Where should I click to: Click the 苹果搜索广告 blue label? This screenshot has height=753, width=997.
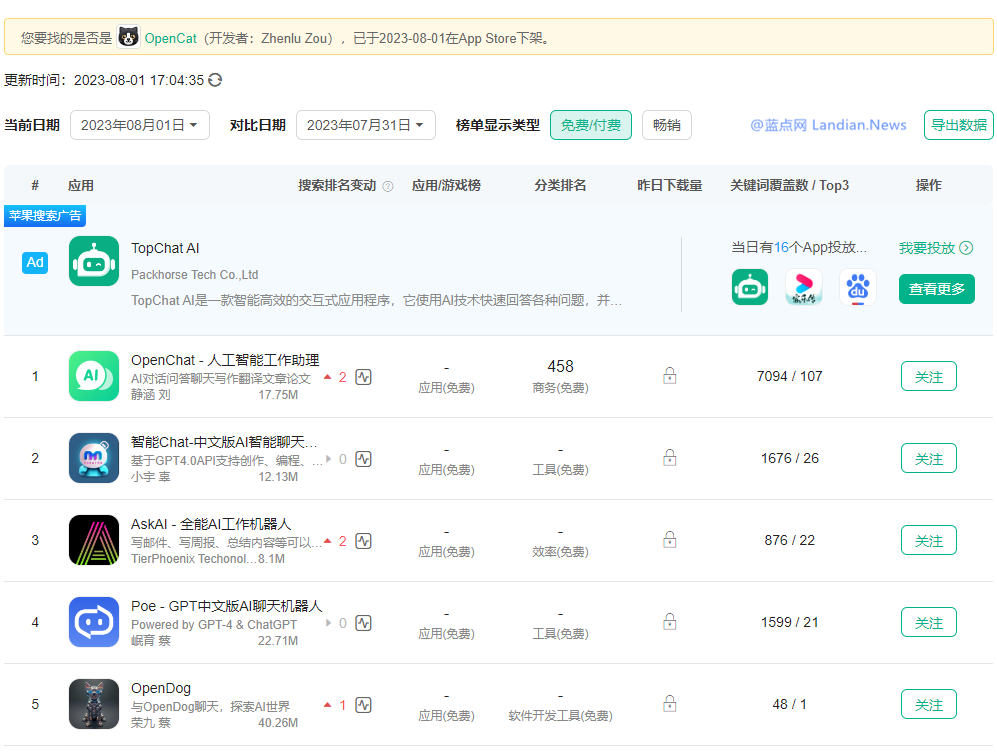pyautogui.click(x=45, y=216)
